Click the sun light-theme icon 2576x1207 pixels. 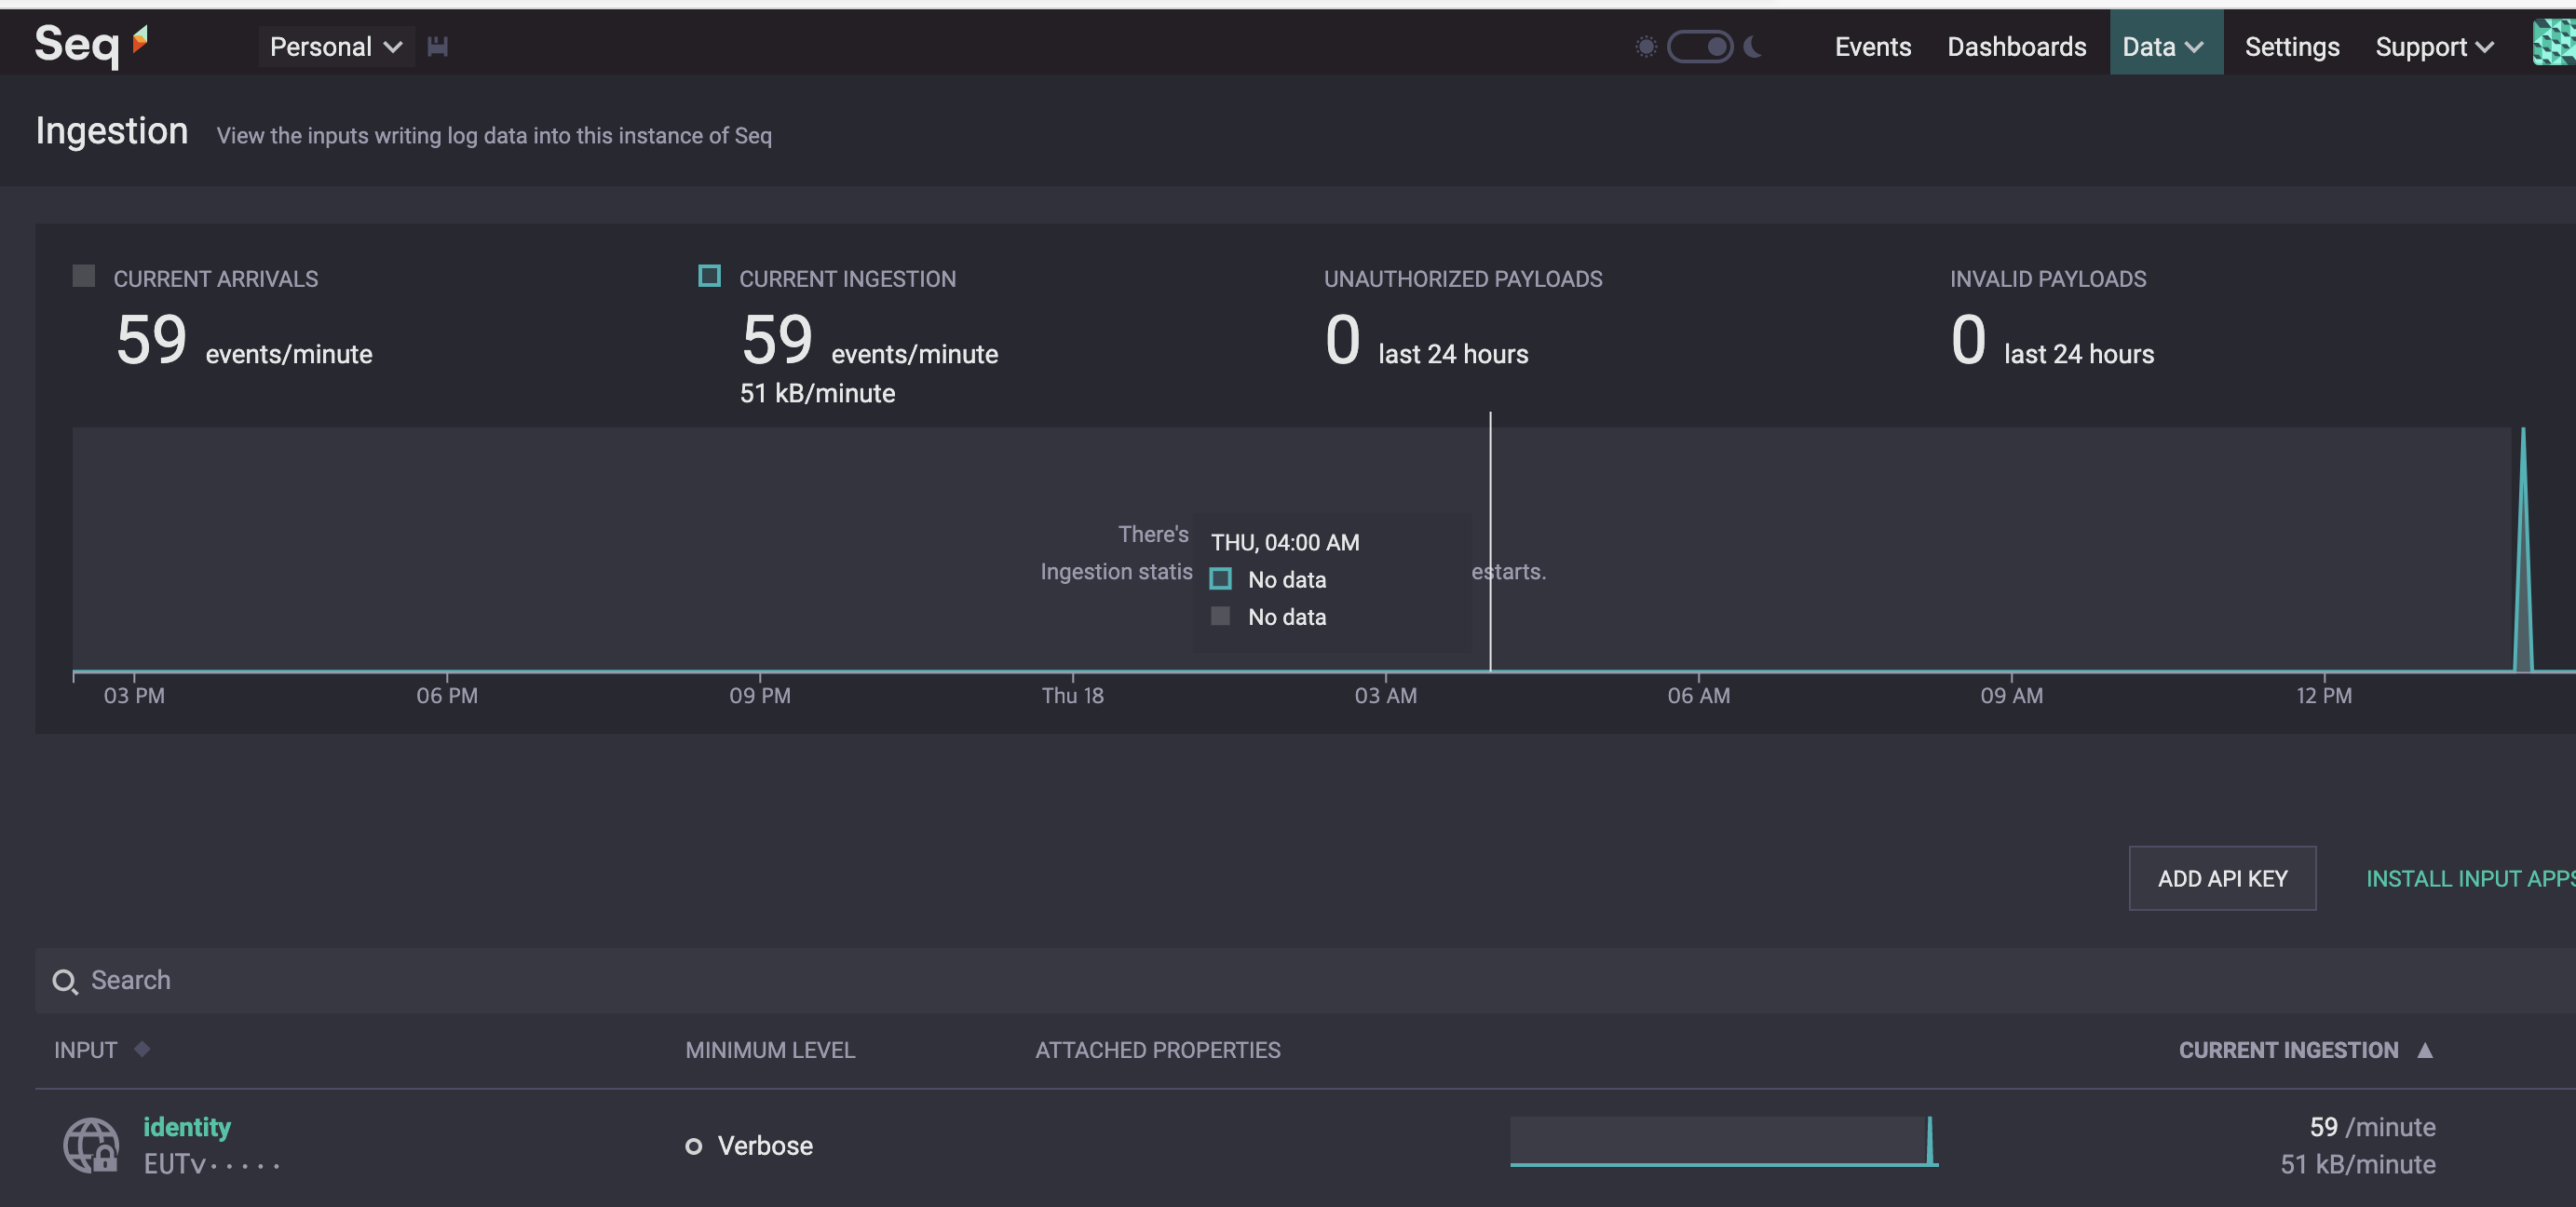[x=1645, y=46]
